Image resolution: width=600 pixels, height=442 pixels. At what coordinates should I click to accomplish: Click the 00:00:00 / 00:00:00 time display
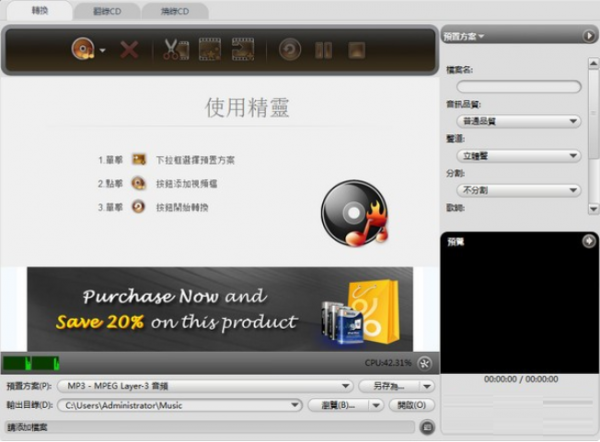(521, 379)
